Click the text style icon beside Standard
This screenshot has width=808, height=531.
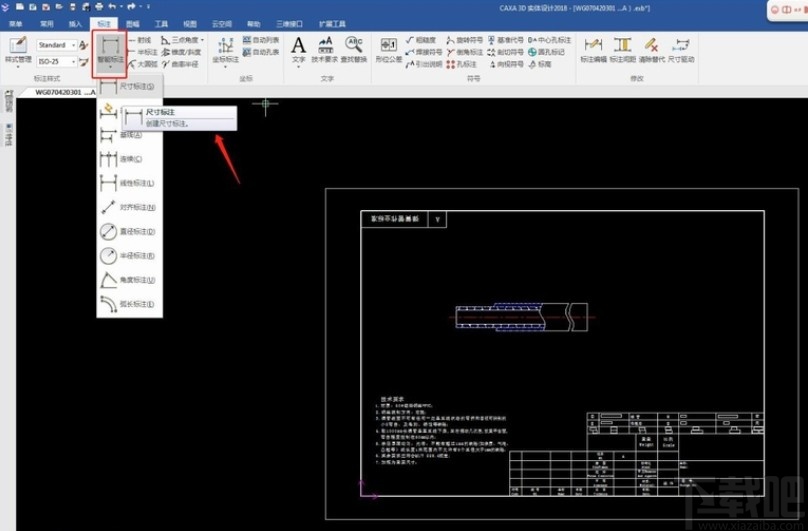(83, 45)
